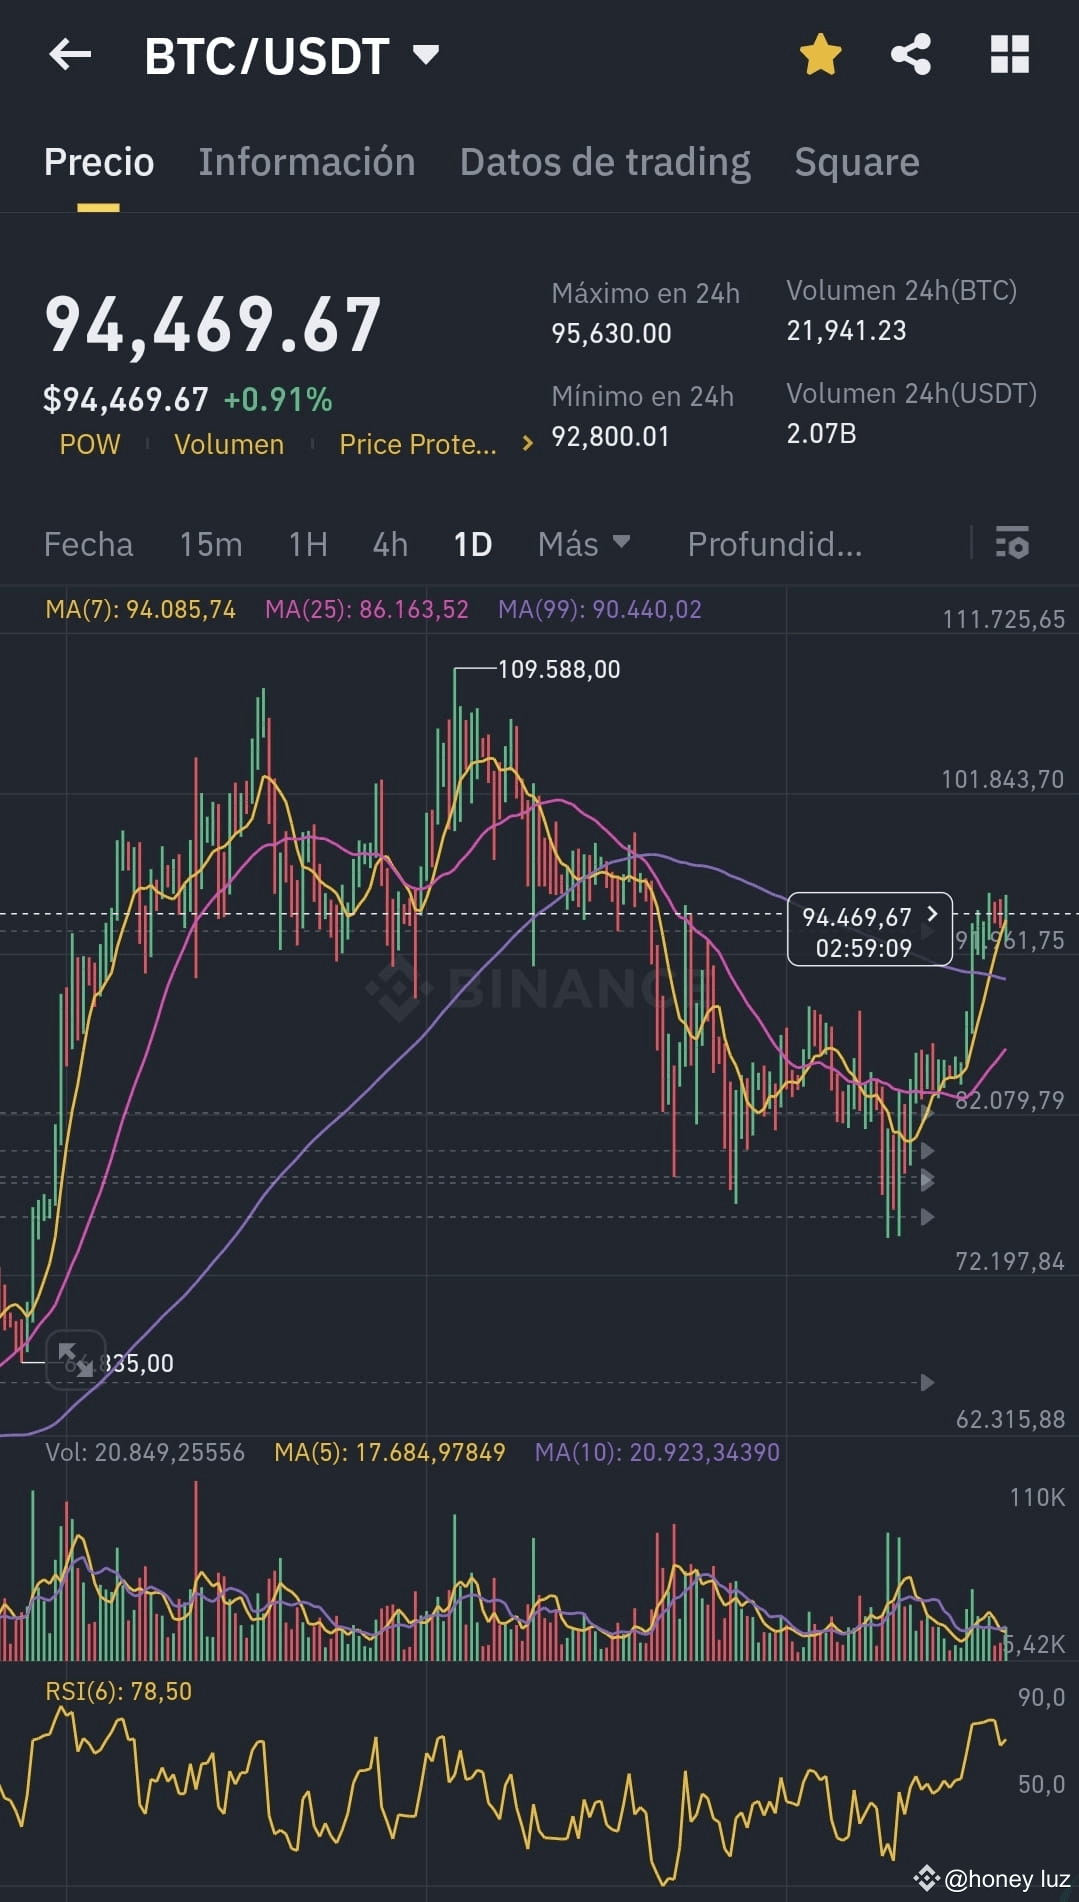
Task: Open the POW tag
Action: click(90, 444)
